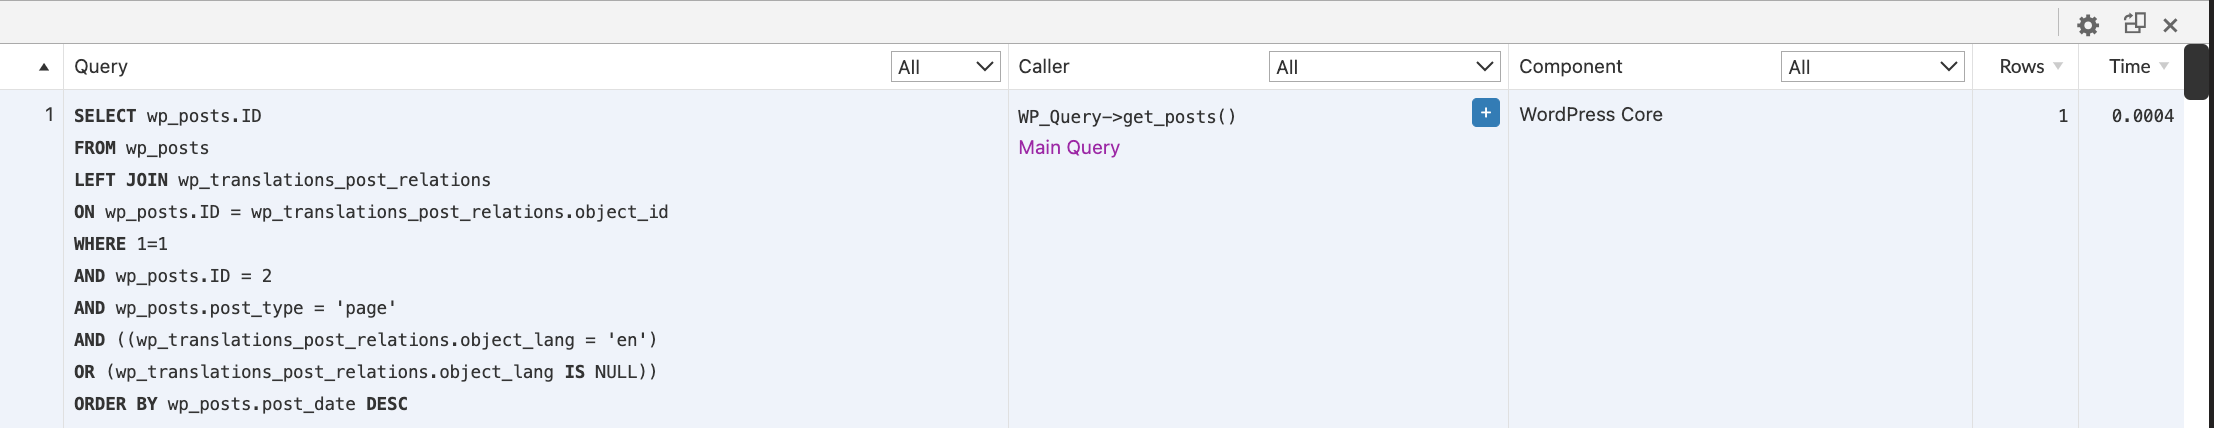The width and height of the screenshot is (2214, 428).
Task: Select WP_Query->get_posts() caller text
Action: point(1127,116)
